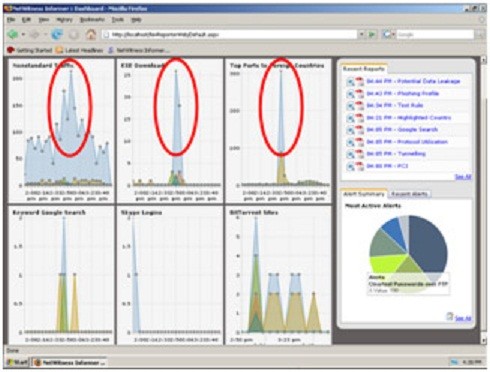Click the Keyword Google Search chart title

[x=49, y=213]
